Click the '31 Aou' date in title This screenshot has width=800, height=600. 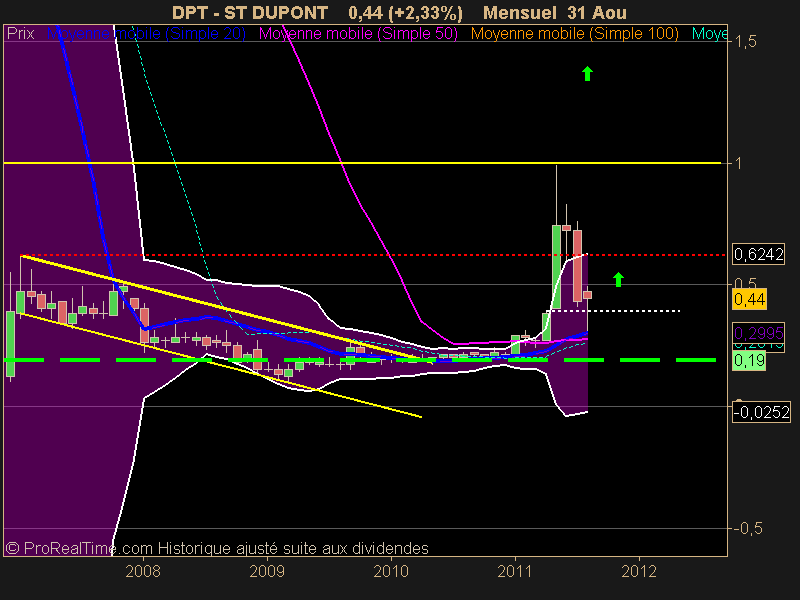596,13
